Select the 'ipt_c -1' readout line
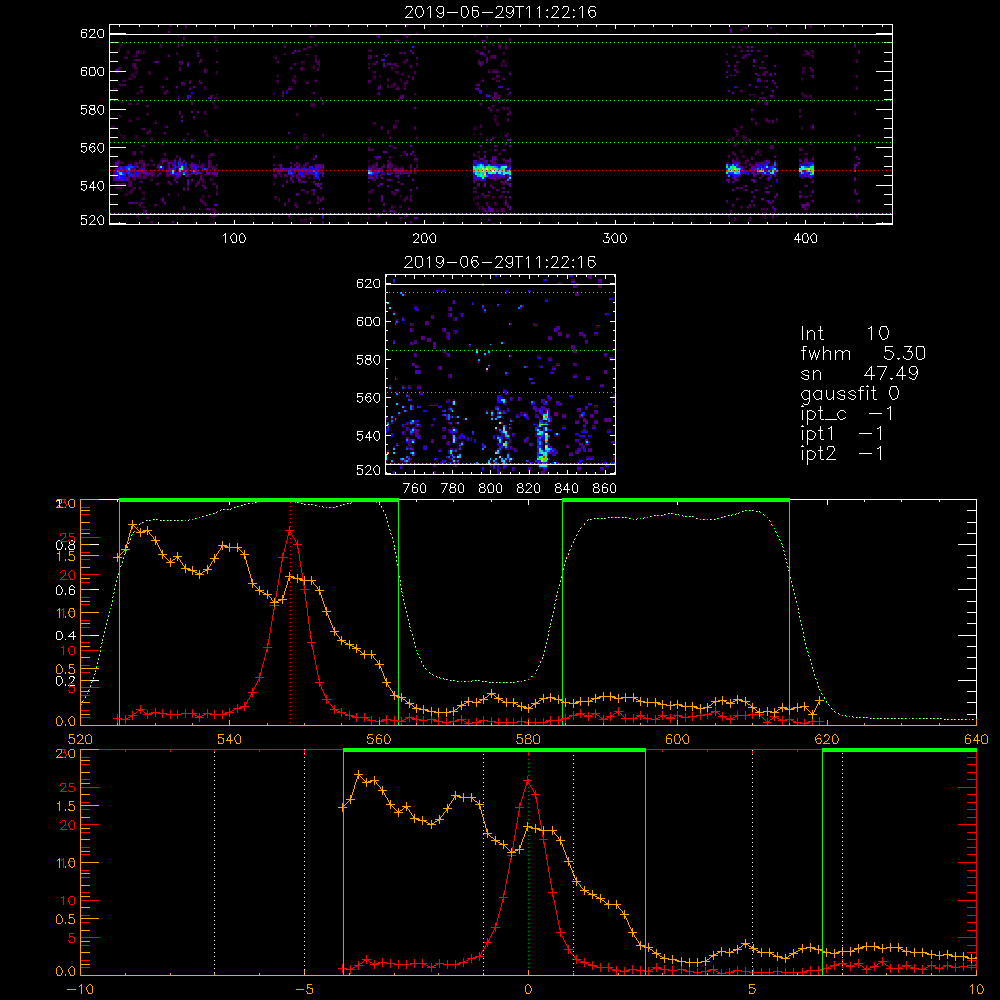The width and height of the screenshot is (1000, 1000). click(846, 414)
